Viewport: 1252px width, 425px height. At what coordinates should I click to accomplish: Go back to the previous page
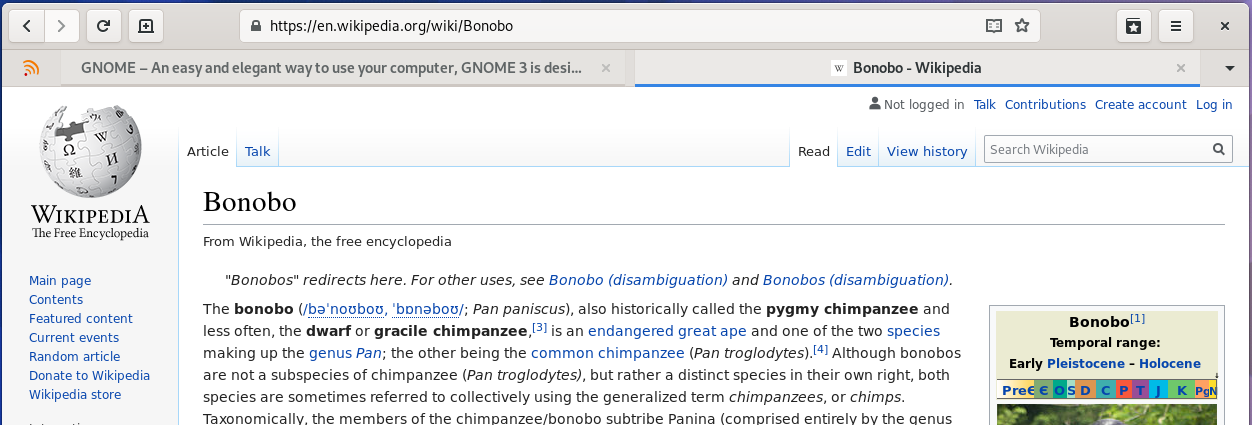pyautogui.click(x=26, y=26)
